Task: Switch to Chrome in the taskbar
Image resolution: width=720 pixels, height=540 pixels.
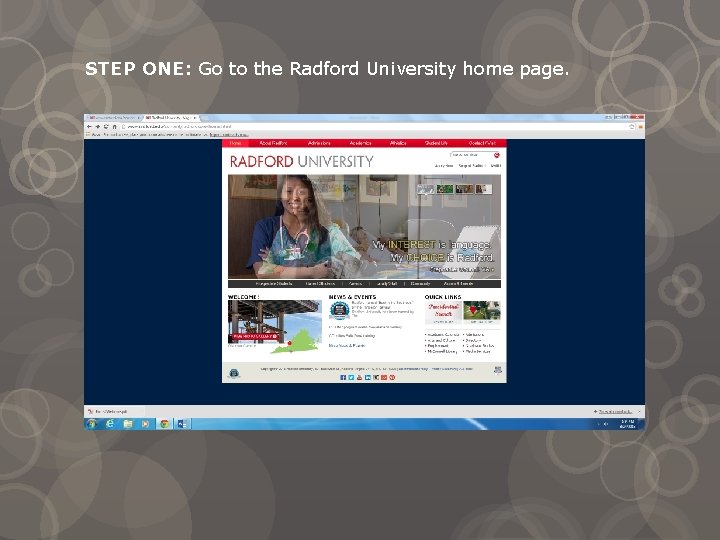Action: tap(164, 424)
